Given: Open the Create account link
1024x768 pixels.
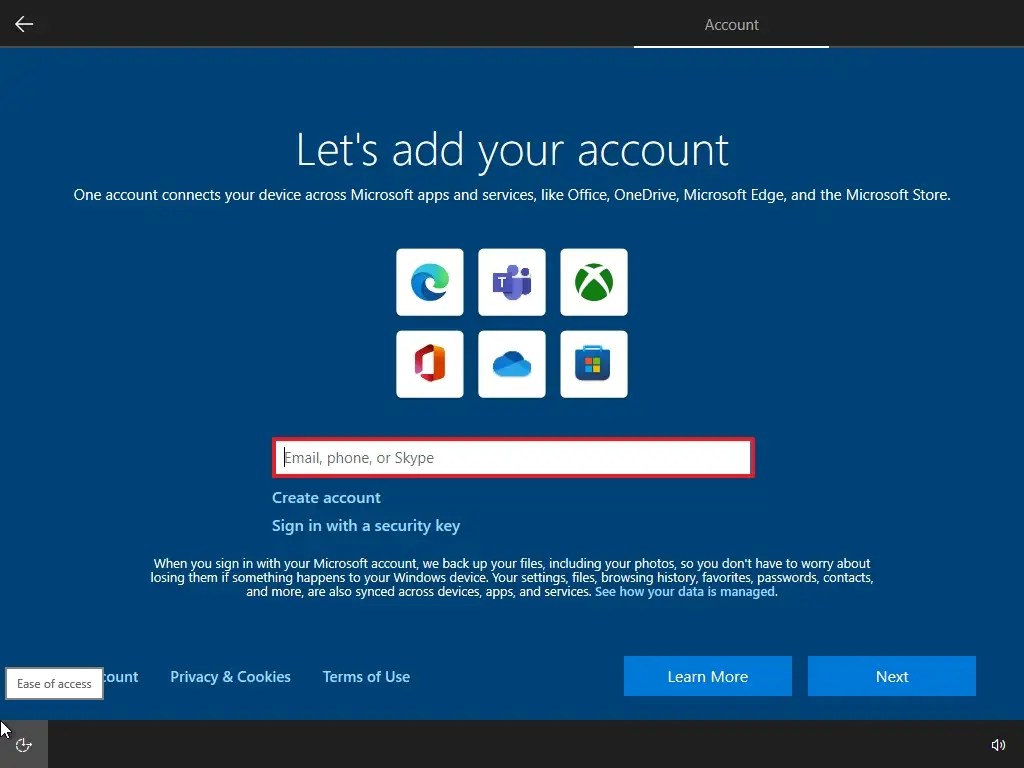Looking at the screenshot, I should tap(326, 497).
